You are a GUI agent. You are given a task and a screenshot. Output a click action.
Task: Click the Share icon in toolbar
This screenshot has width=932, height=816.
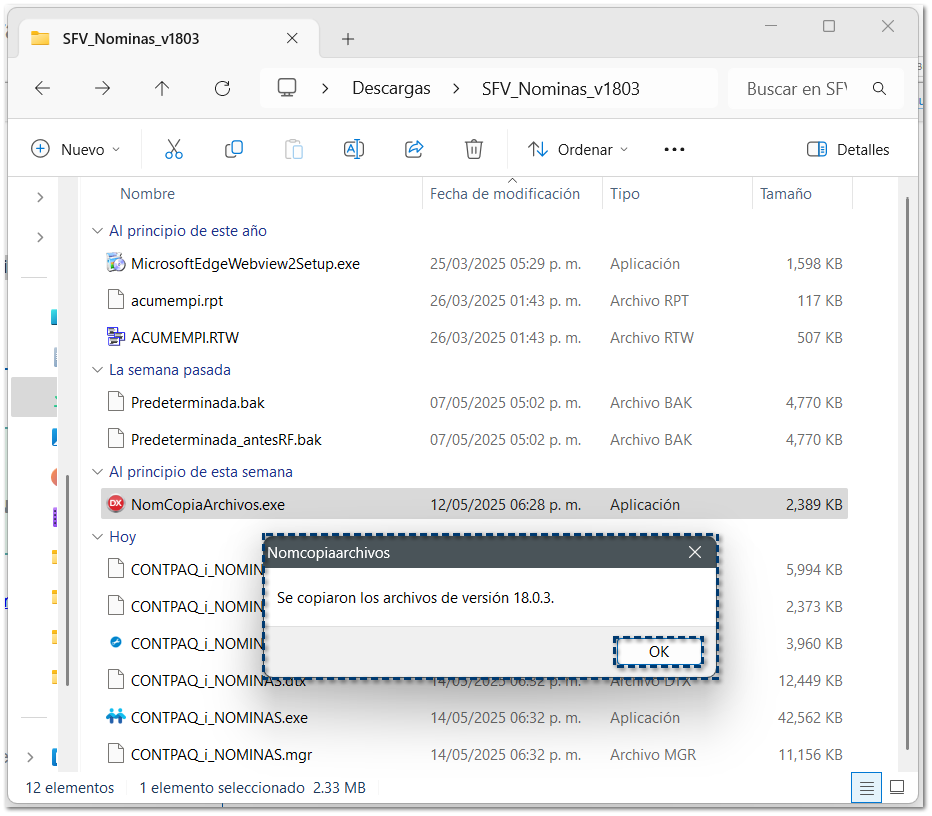pos(414,149)
